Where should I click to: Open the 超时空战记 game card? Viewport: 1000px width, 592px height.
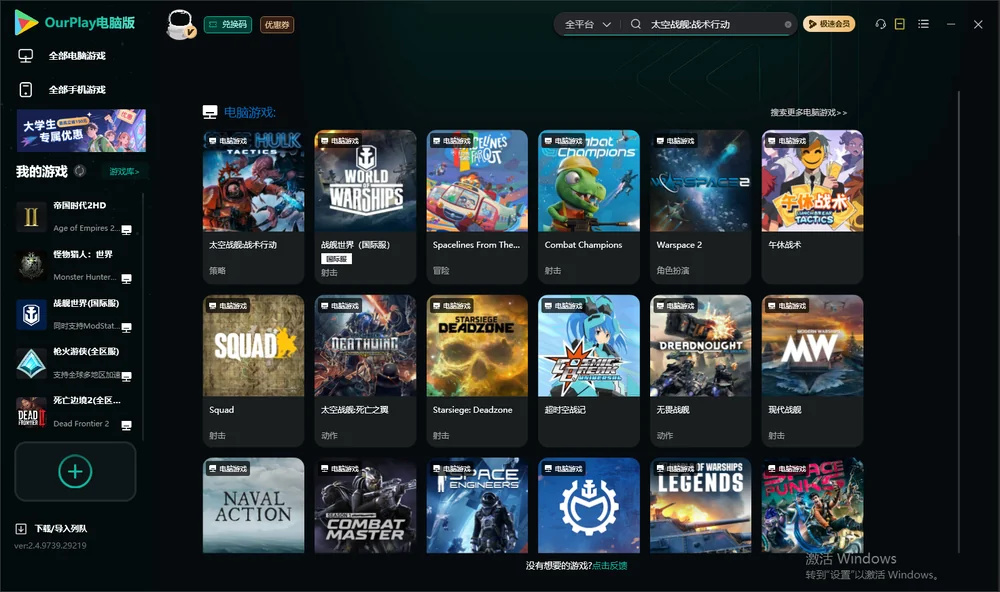589,371
